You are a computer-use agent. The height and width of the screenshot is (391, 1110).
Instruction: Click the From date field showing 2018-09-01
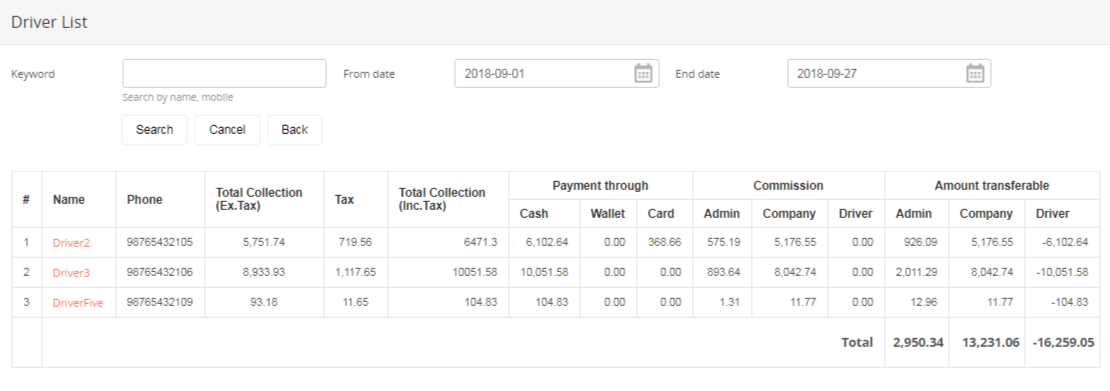556,73
